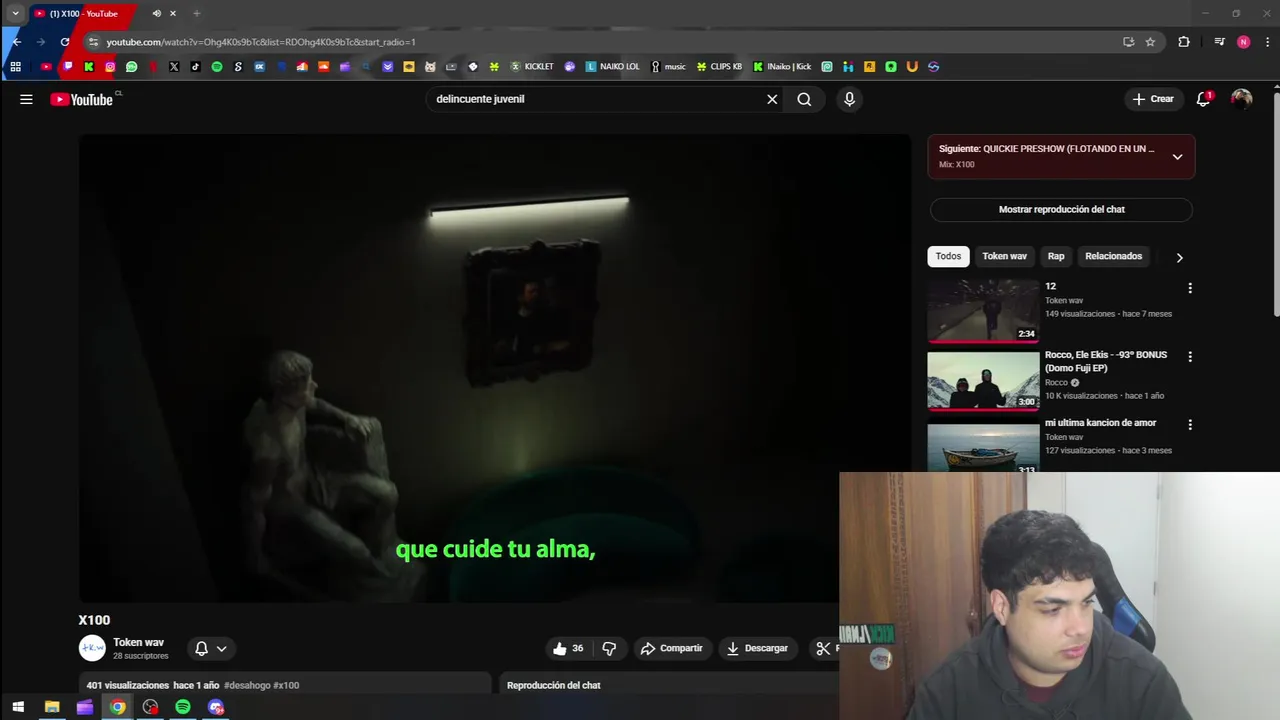Open the Chrome apps grid shortcut
The width and height of the screenshot is (1280, 720).
coord(15,67)
